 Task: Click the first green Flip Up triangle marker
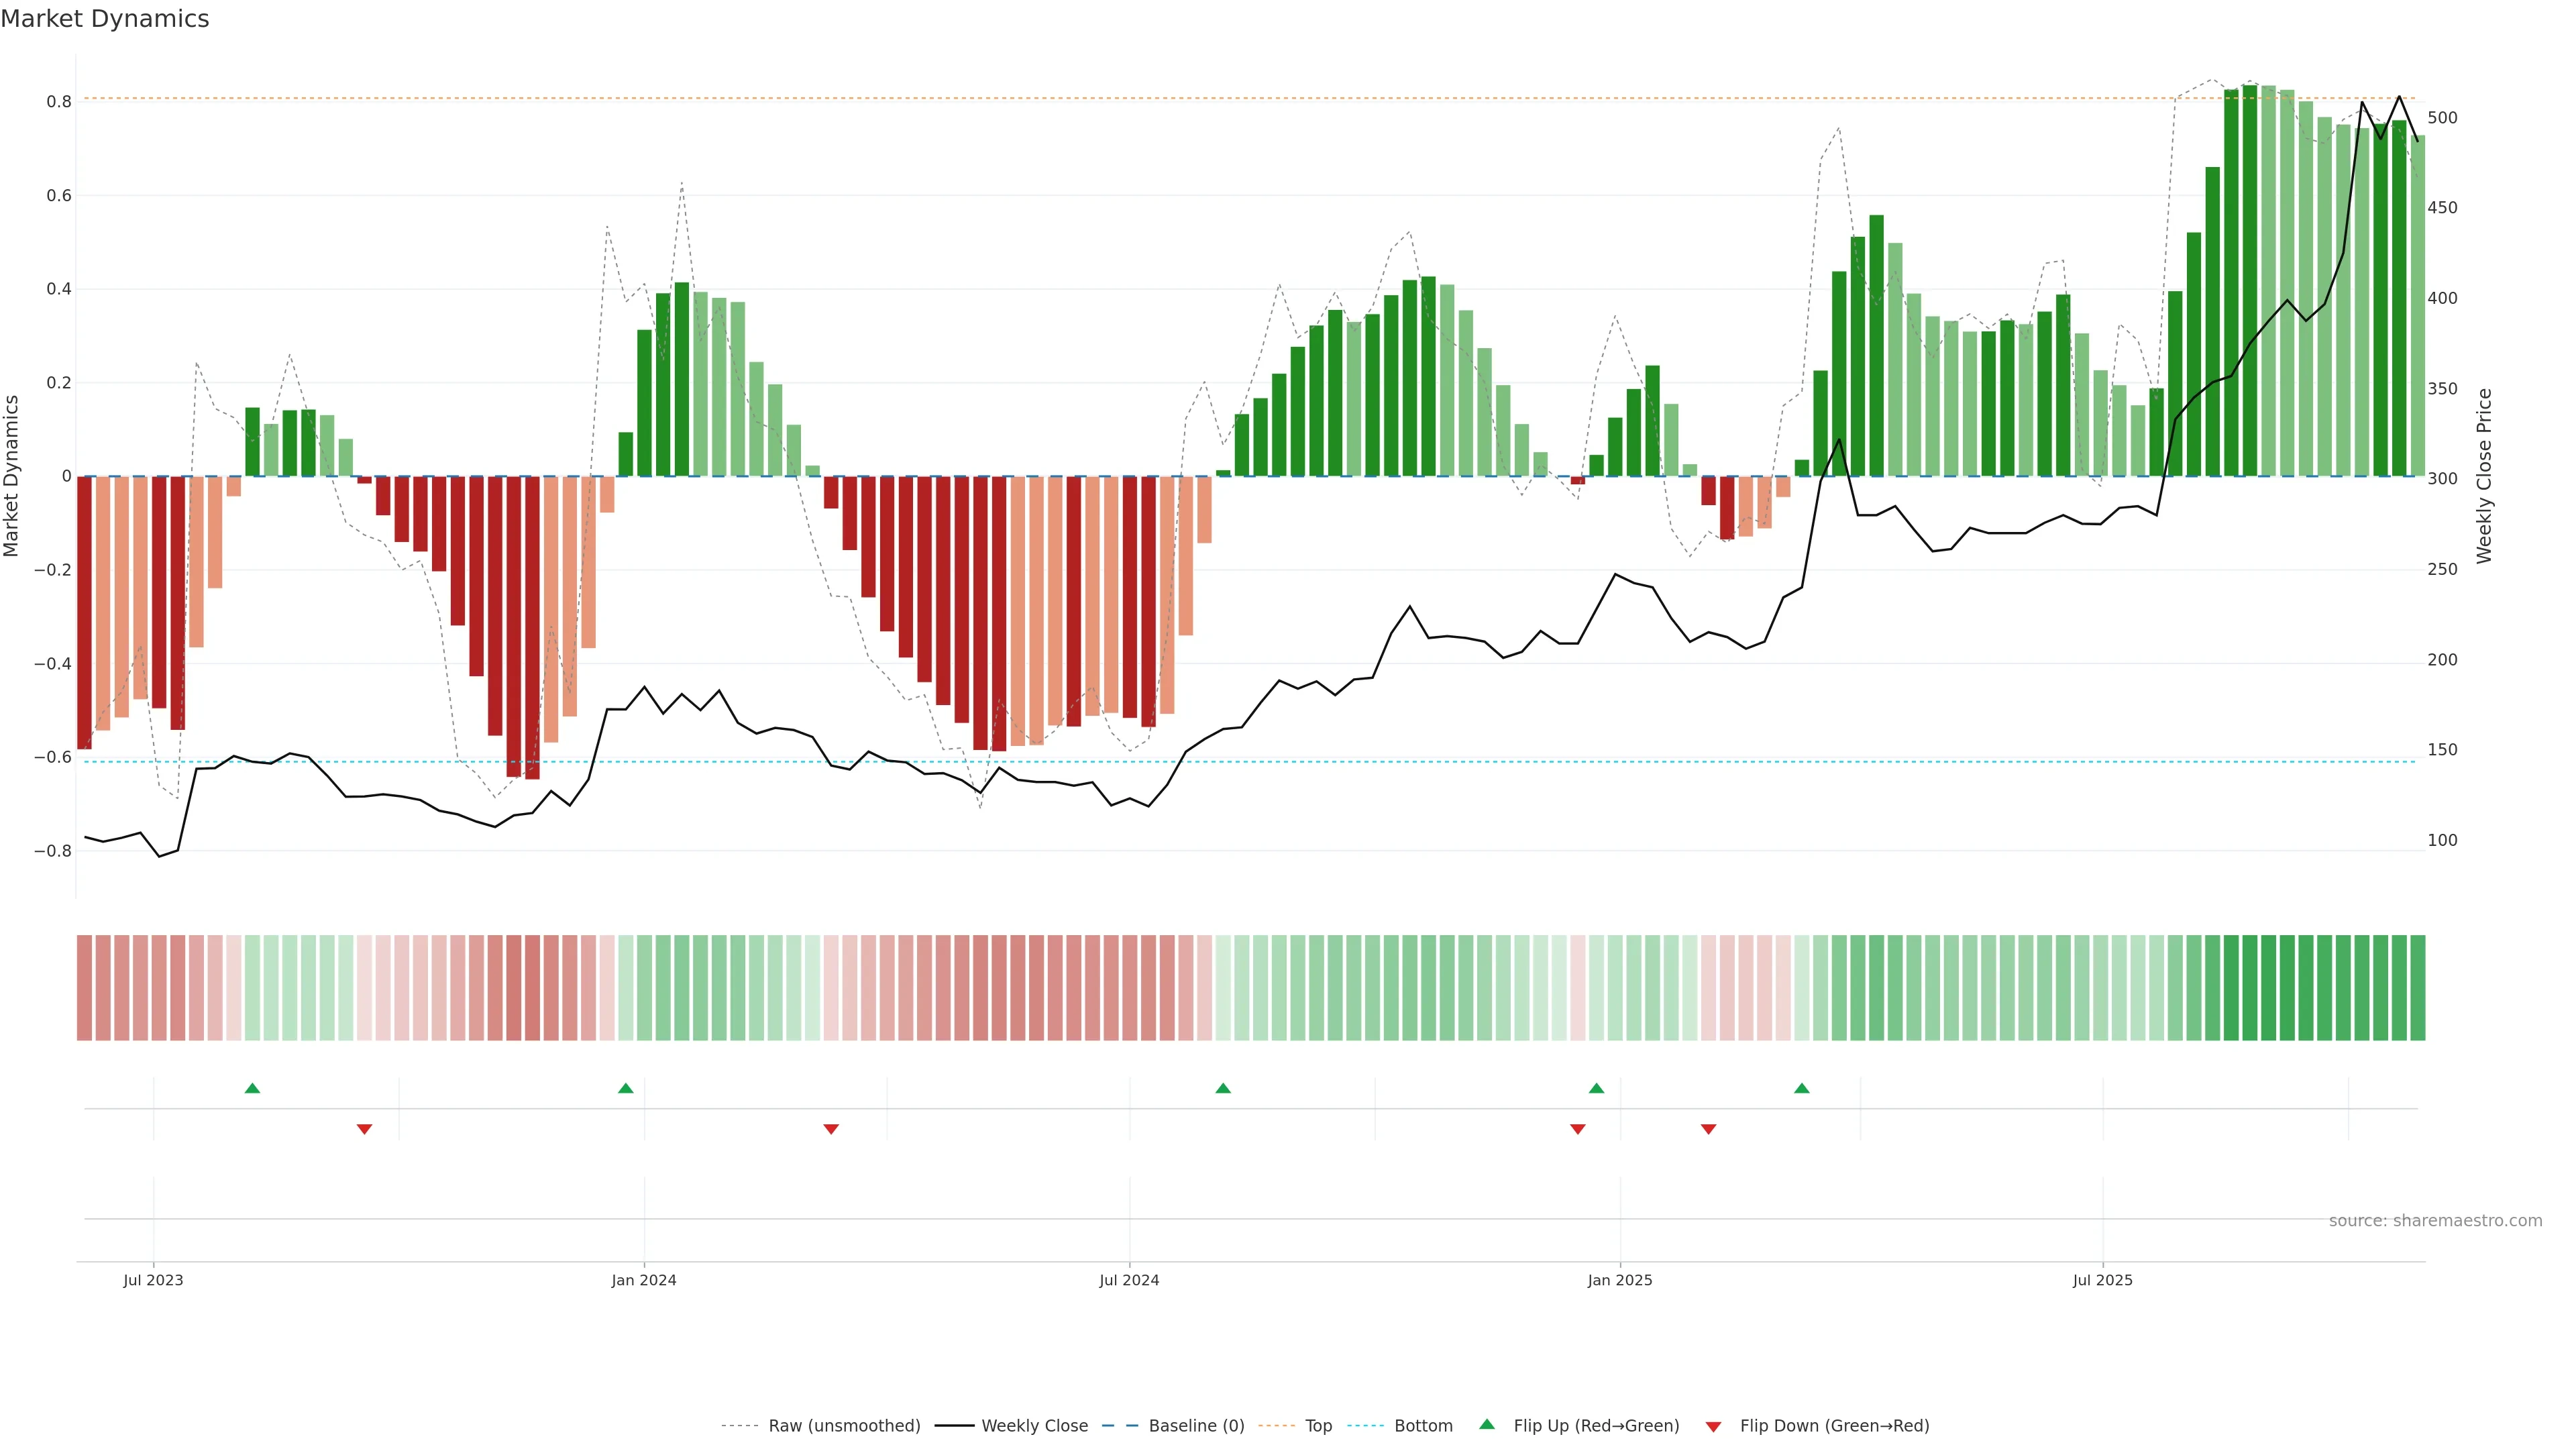pyautogui.click(x=252, y=1088)
